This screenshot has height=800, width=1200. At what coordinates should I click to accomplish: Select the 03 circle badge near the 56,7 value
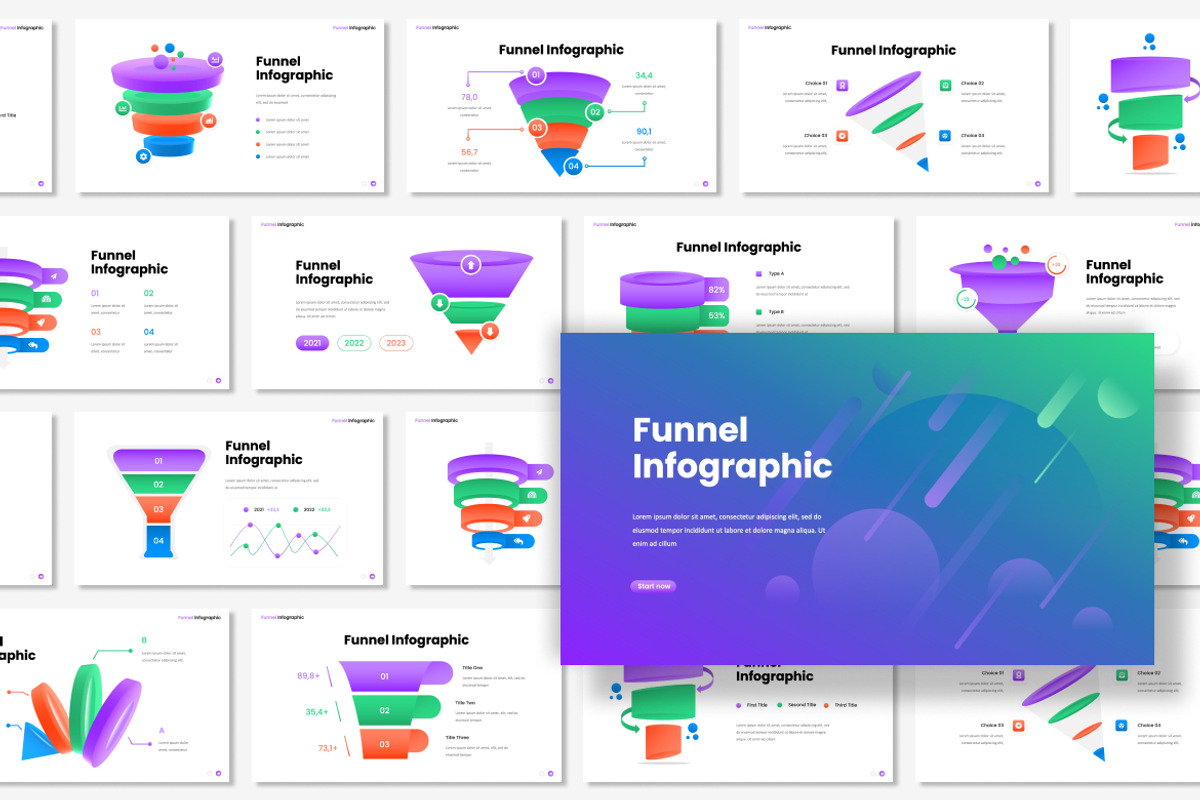click(537, 127)
